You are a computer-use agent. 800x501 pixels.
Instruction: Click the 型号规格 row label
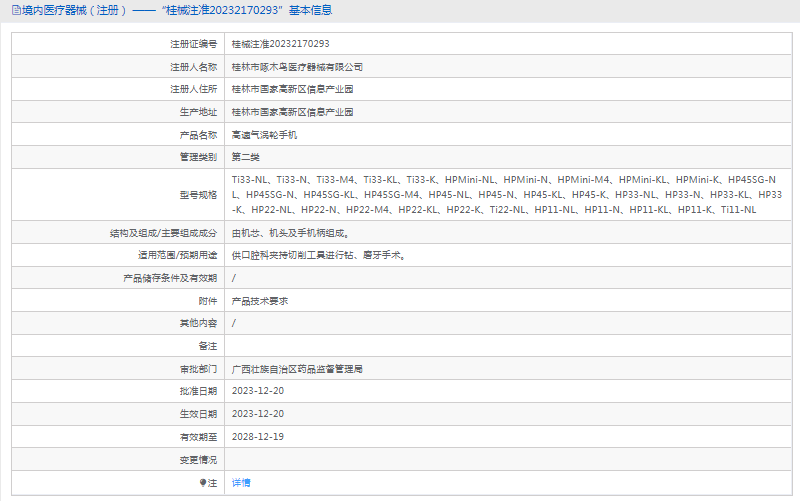(198, 195)
